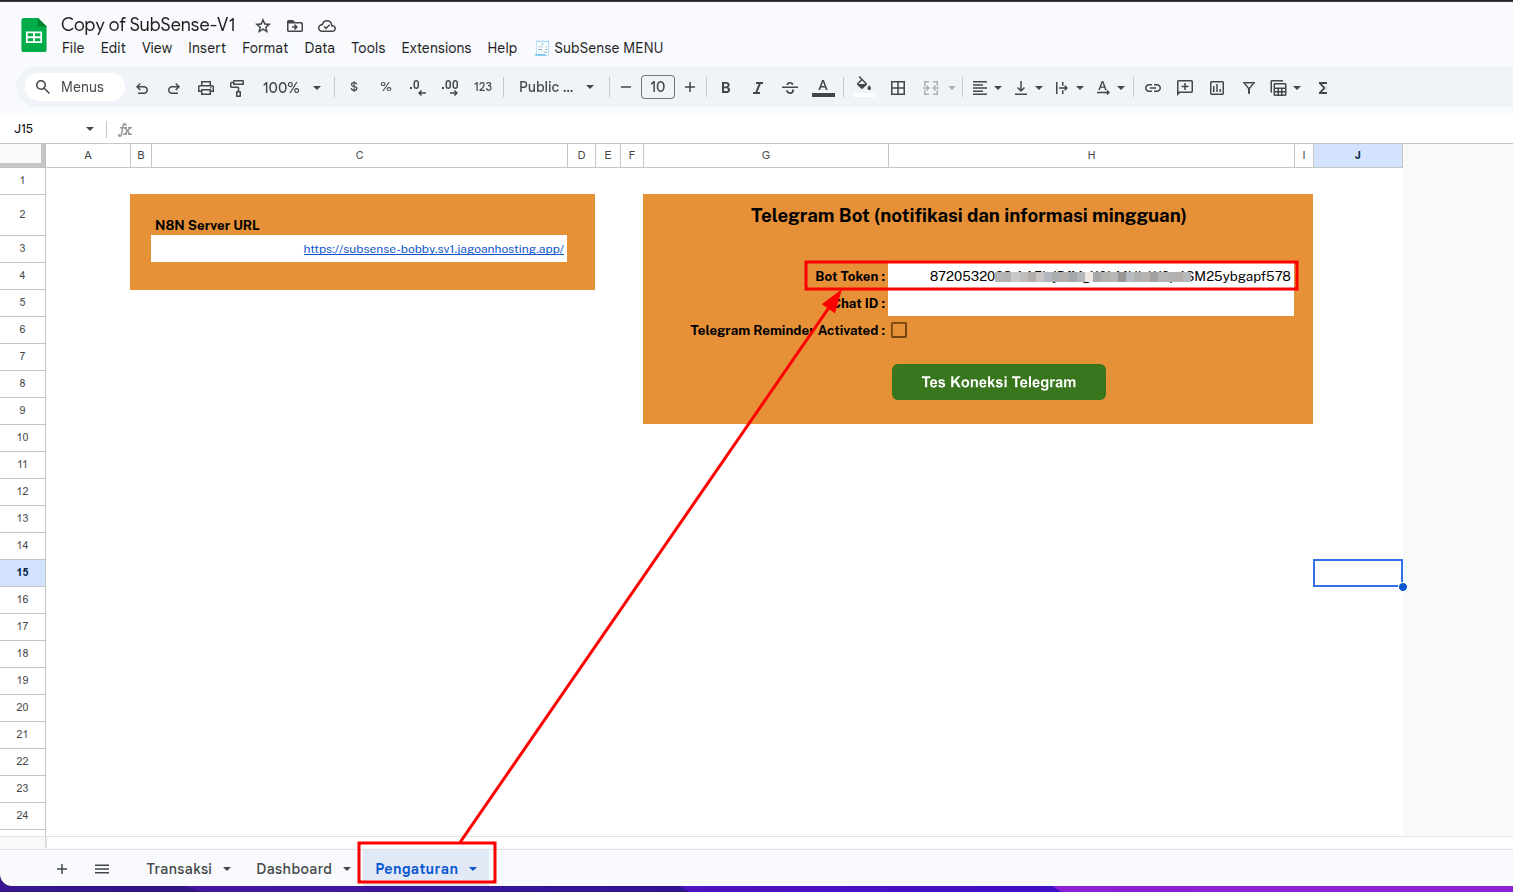The image size is (1513, 892).
Task: Expand the zoom 100% dropdown
Action: pyautogui.click(x=291, y=88)
